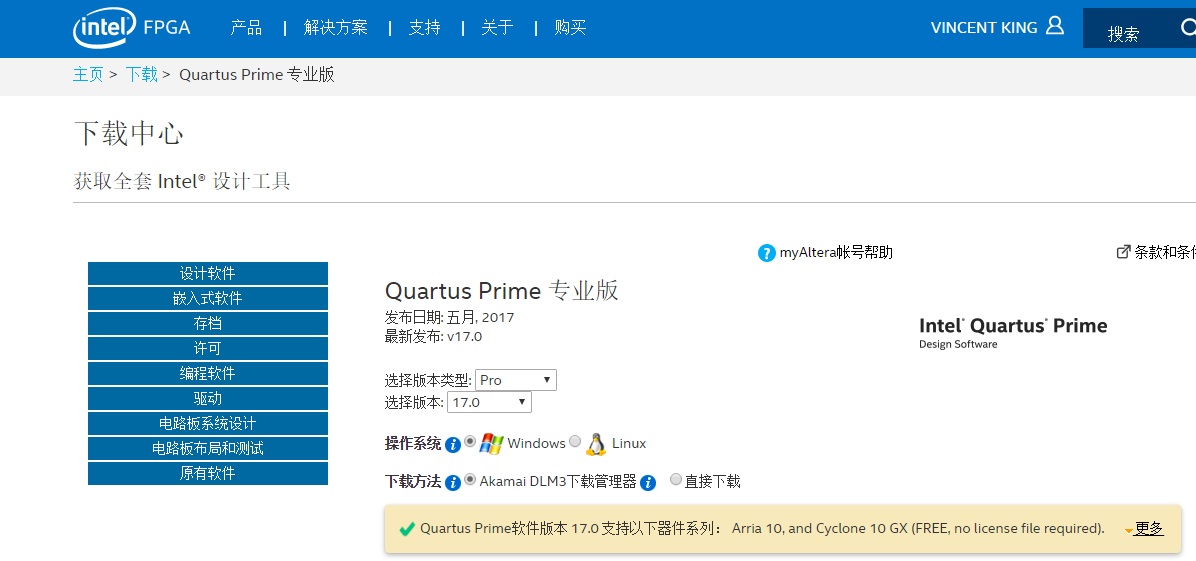Select 编程软件 in the left sidebar

click(207, 373)
